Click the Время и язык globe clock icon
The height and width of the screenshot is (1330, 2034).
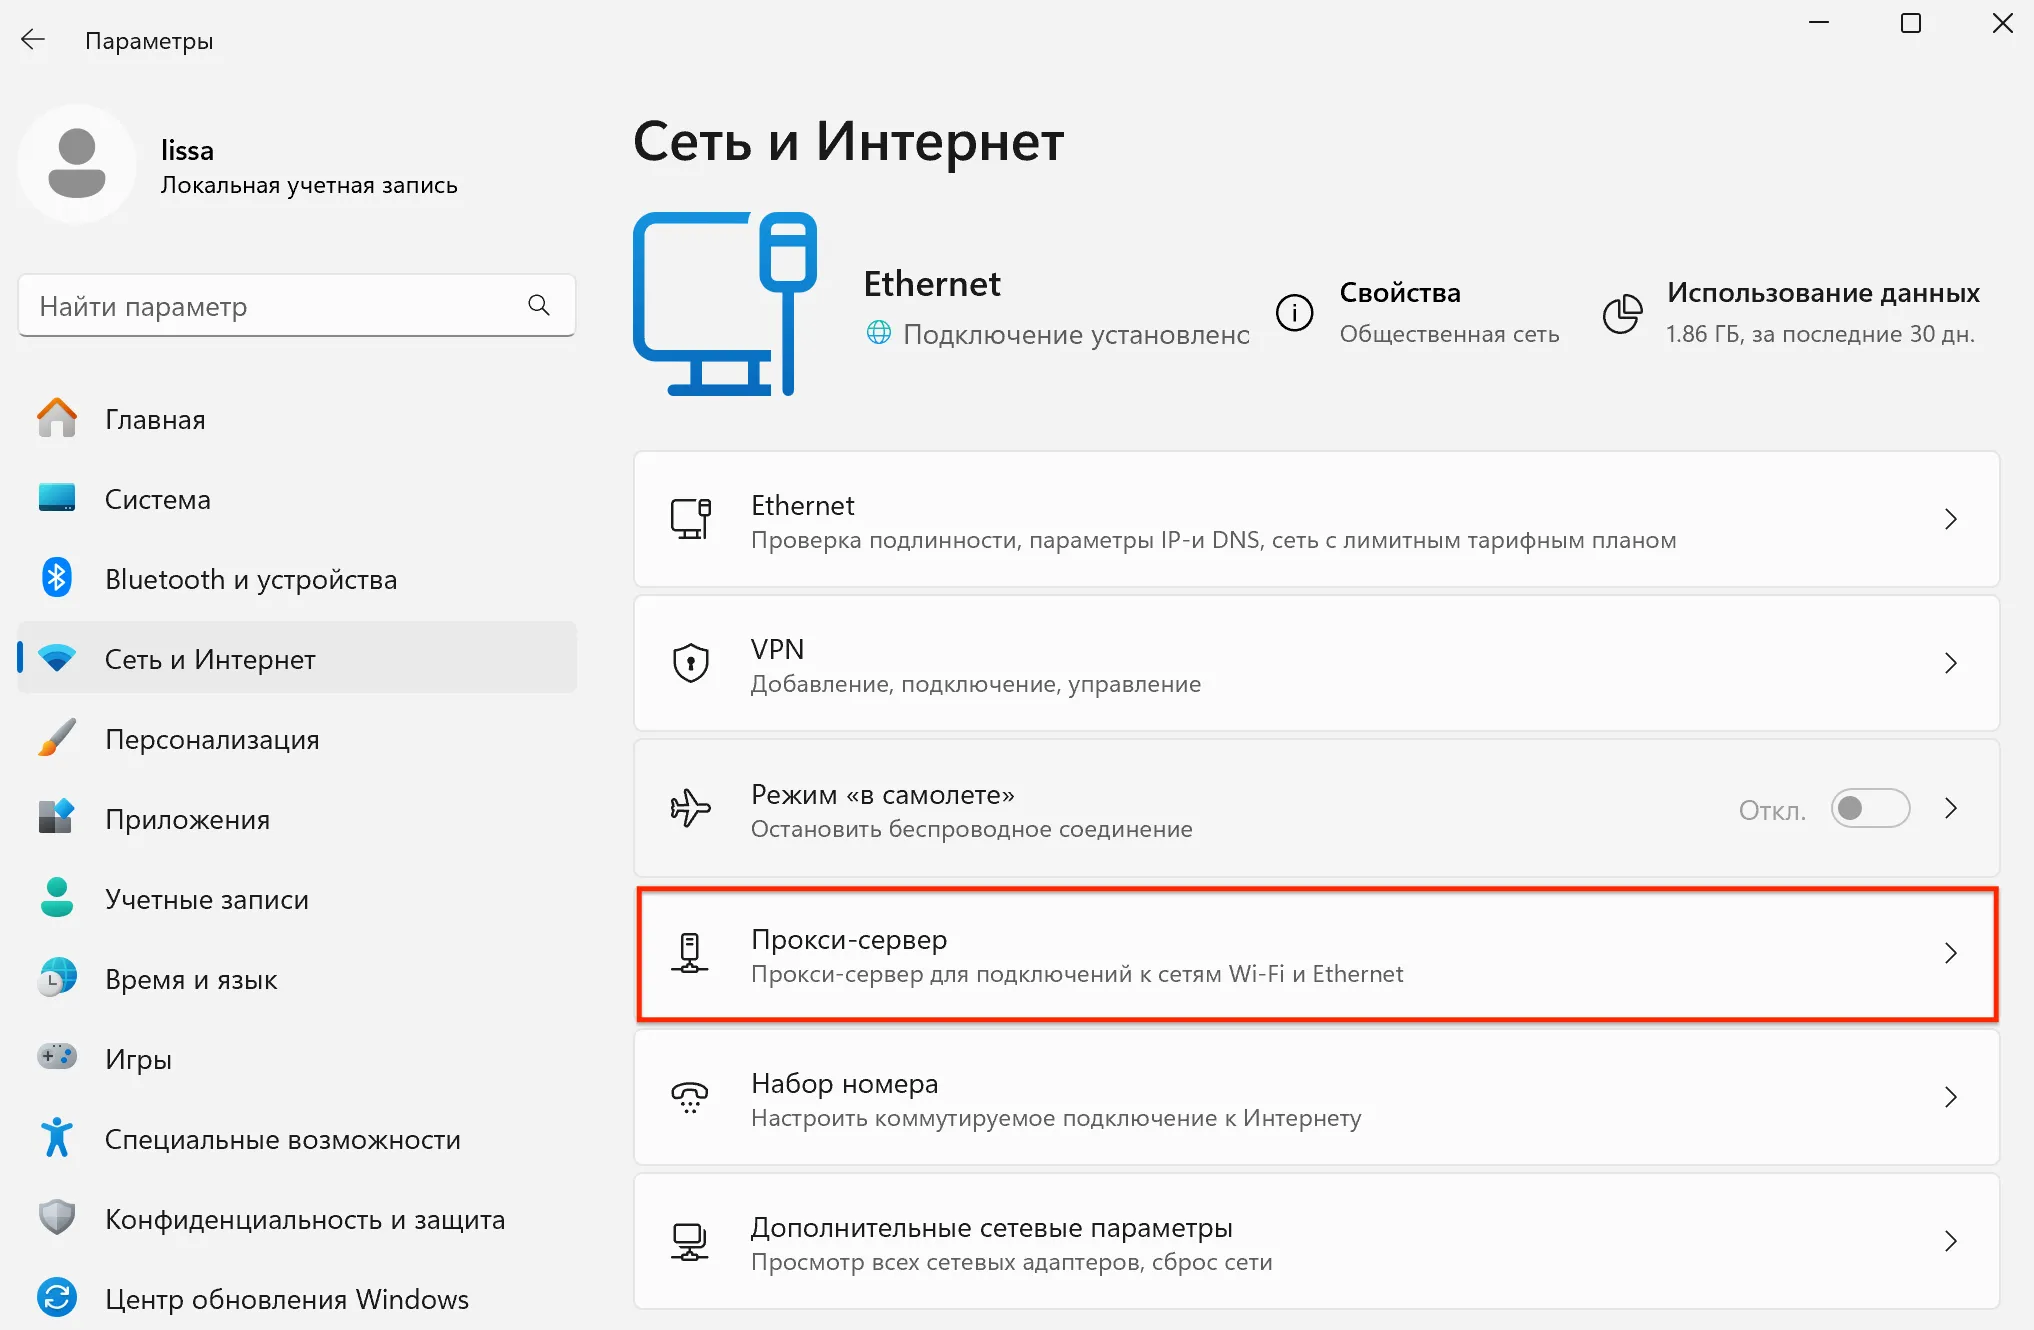coord(57,978)
